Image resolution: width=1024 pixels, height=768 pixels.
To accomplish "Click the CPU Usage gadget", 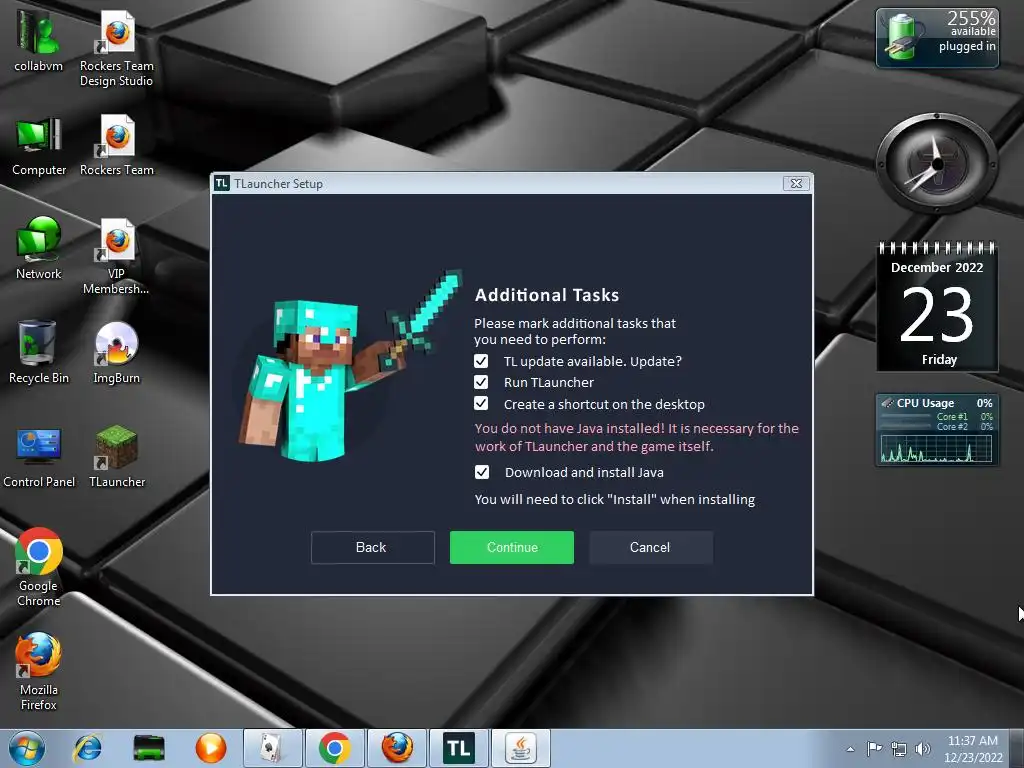I will tap(937, 430).
